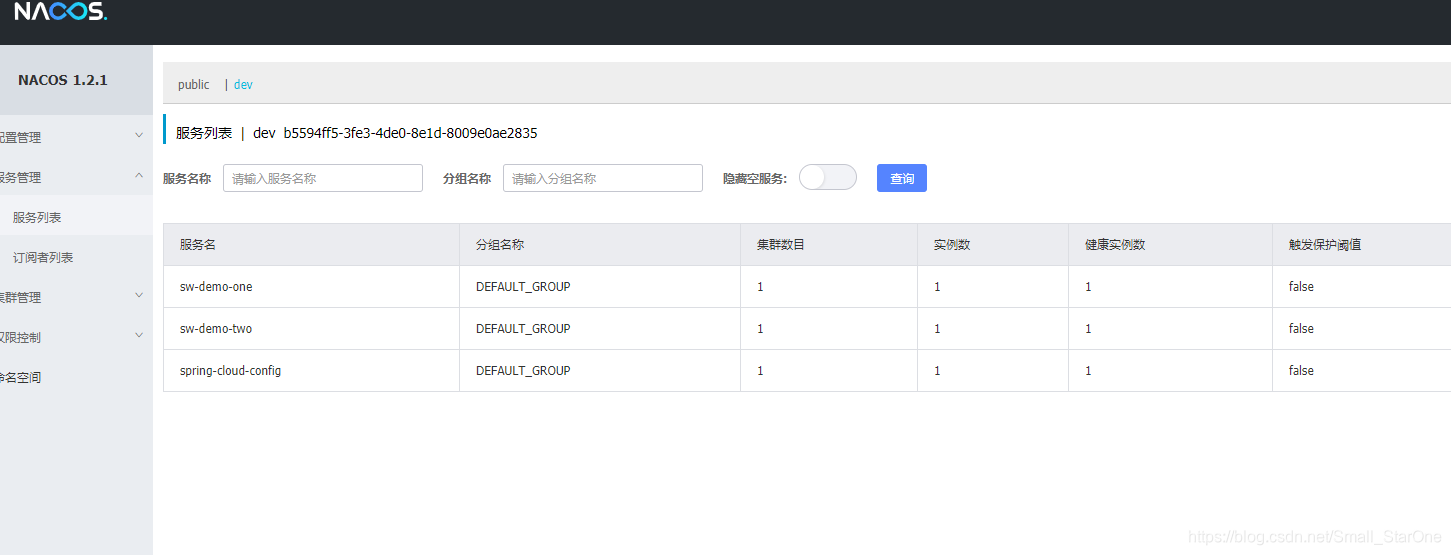Expand the 集群管理 menu chevron
Viewport: 1451px width, 555px height.
139,295
